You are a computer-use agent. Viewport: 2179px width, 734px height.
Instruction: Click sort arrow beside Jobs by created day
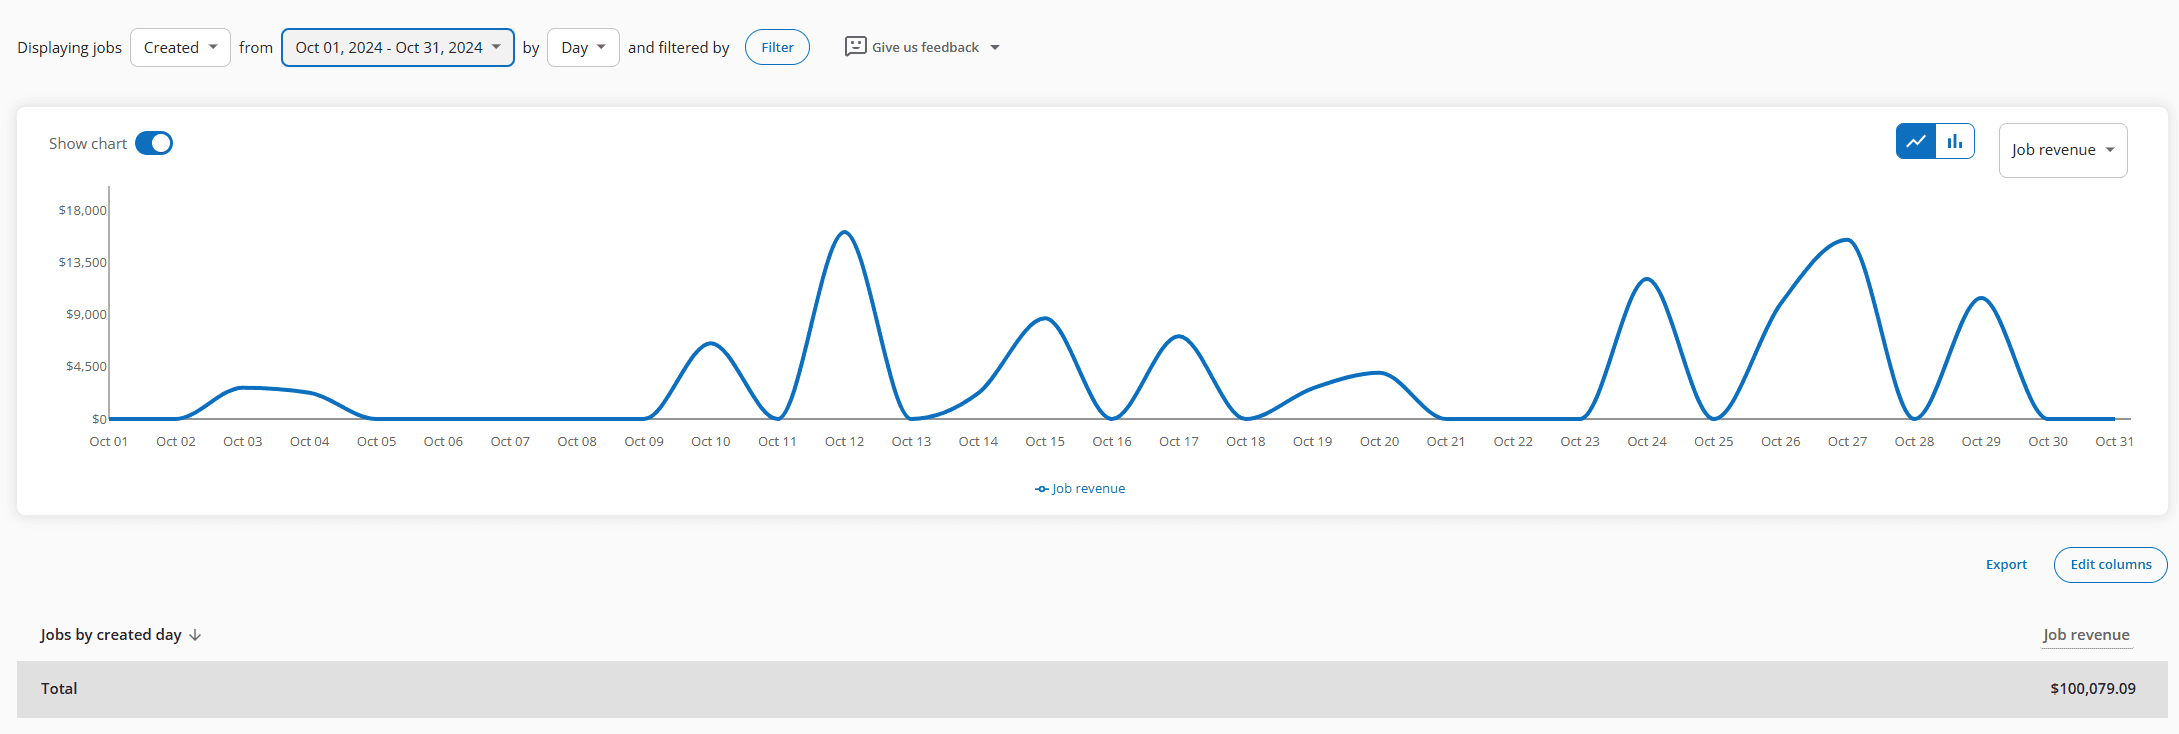(195, 635)
